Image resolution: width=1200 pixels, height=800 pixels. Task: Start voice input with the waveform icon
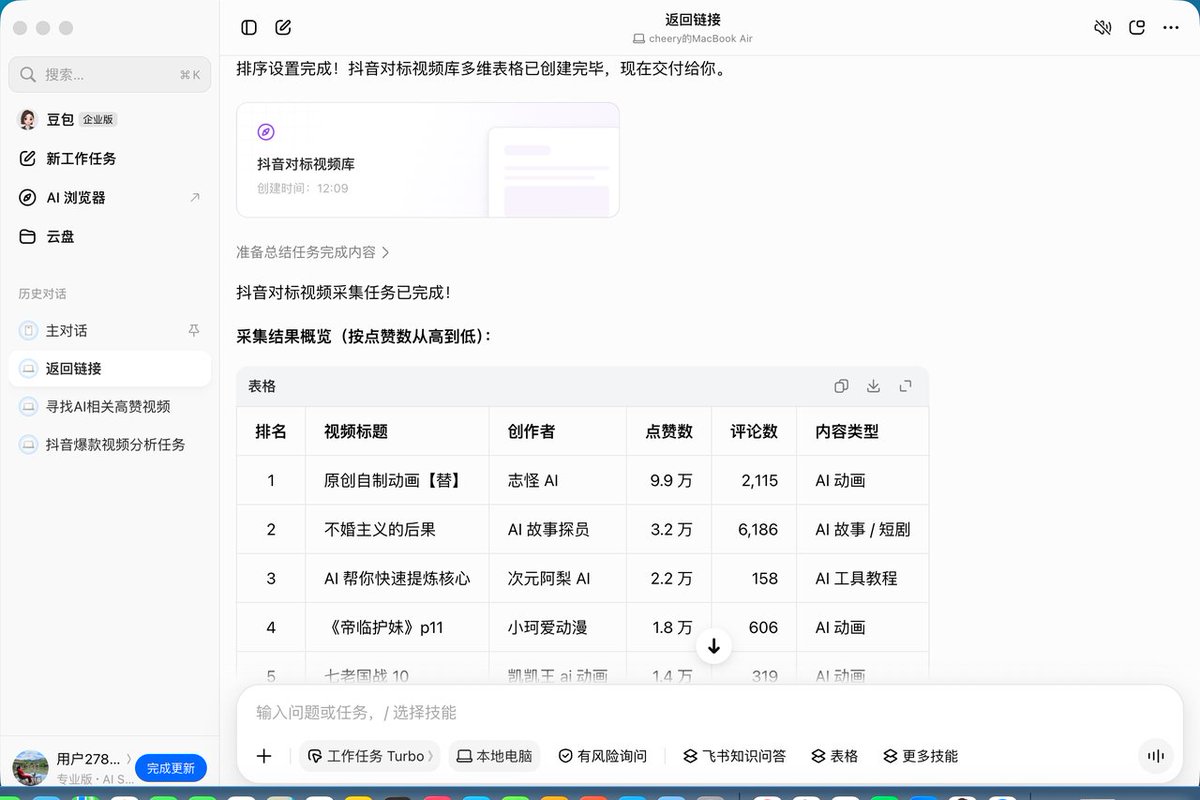tap(1156, 756)
